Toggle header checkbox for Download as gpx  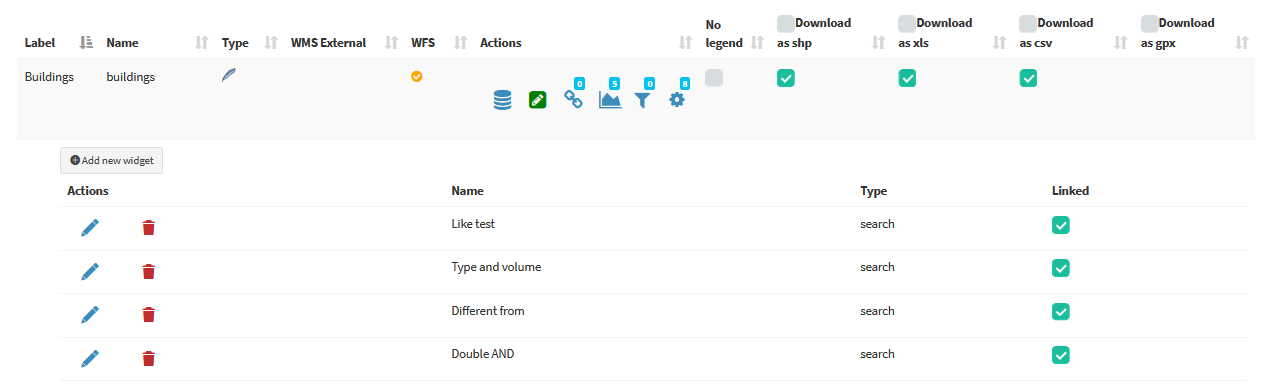pyautogui.click(x=1150, y=23)
